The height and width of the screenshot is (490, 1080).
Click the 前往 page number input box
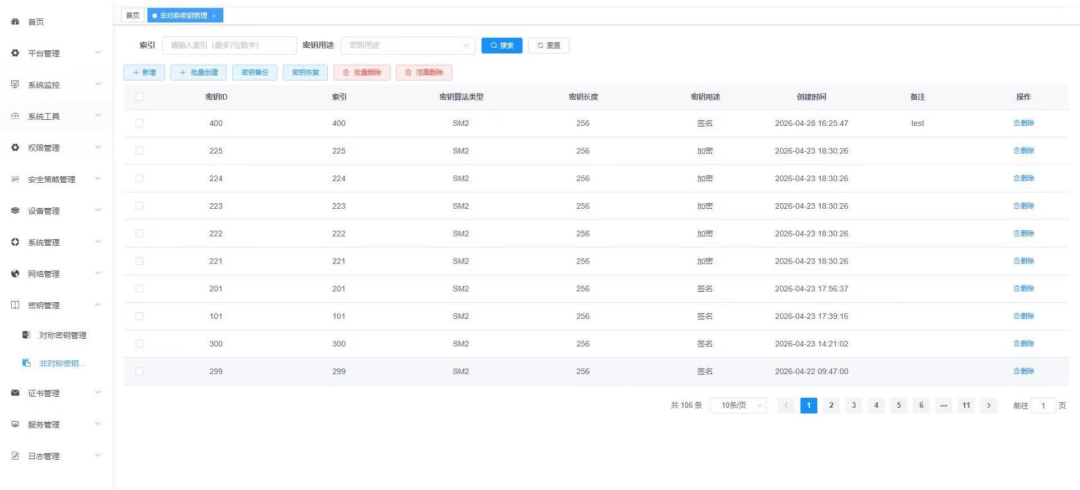point(1043,406)
